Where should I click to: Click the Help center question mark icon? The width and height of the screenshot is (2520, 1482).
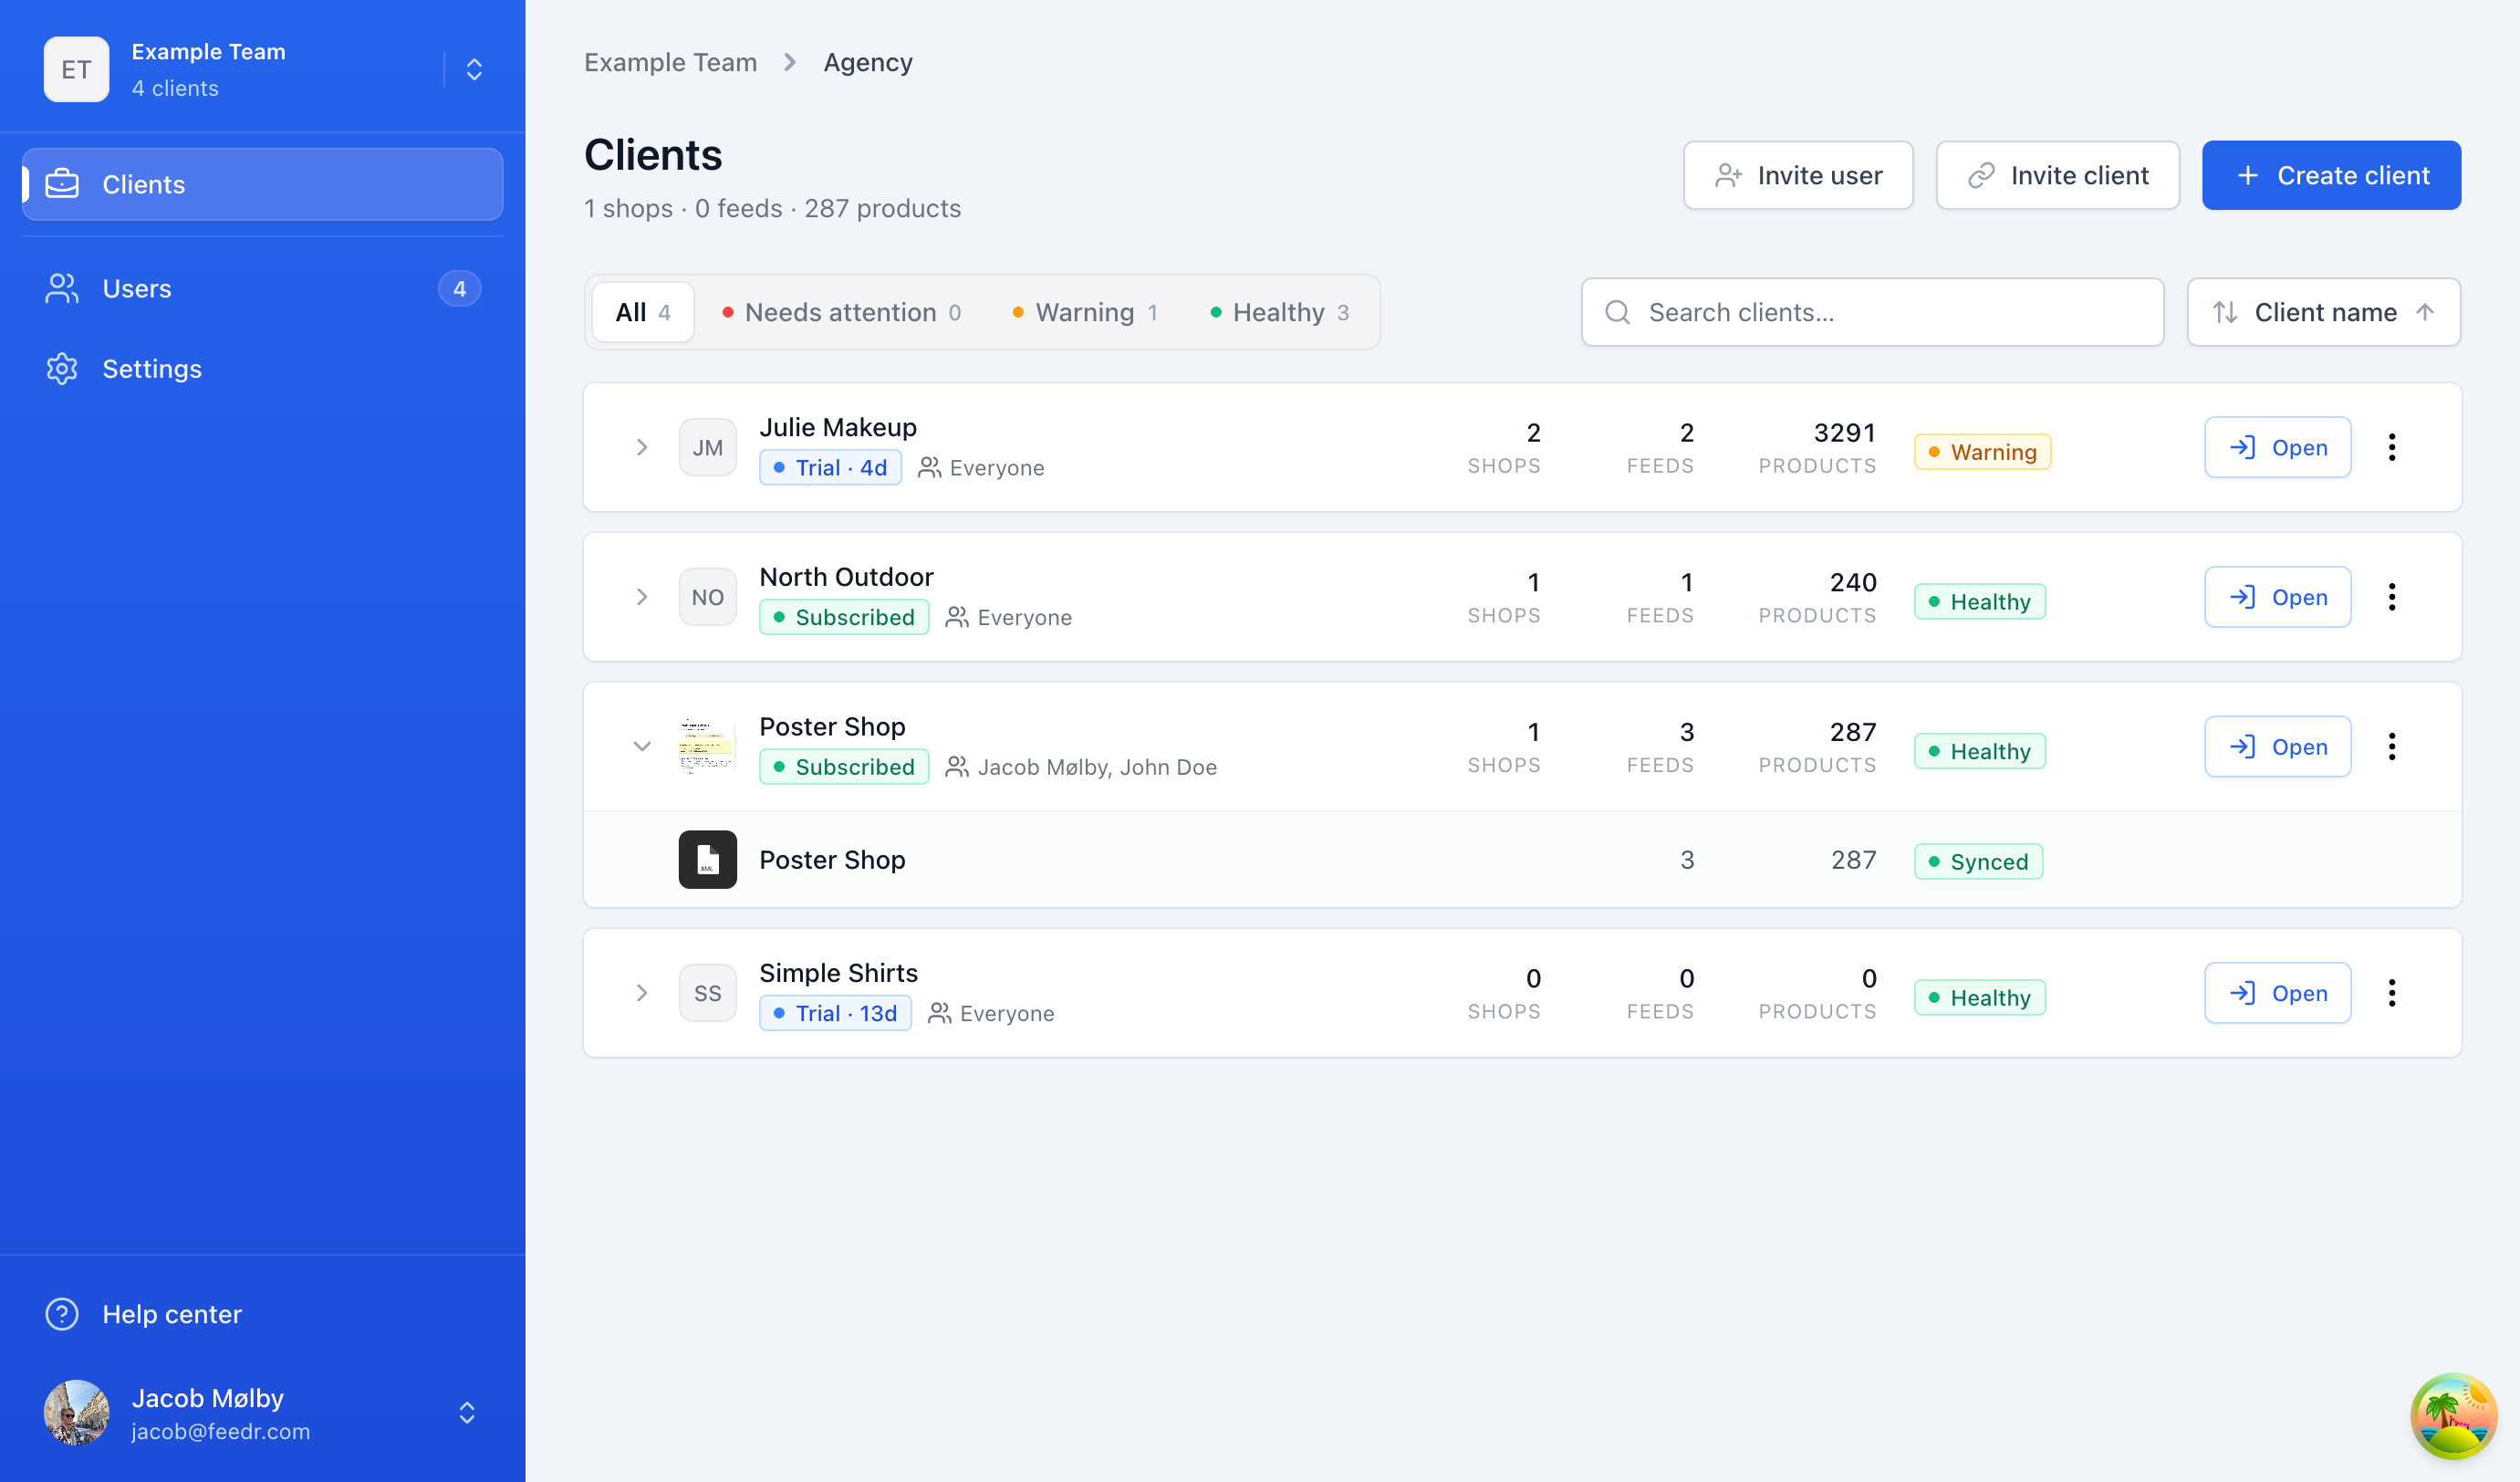pos(62,1314)
